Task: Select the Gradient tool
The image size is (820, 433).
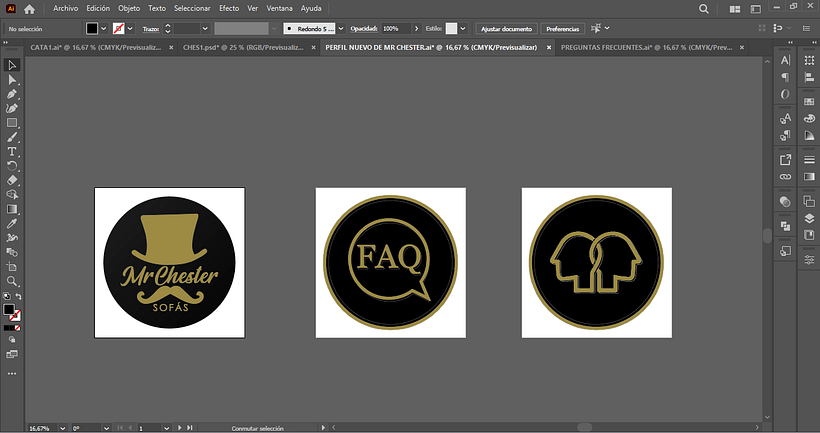Action: click(x=12, y=209)
